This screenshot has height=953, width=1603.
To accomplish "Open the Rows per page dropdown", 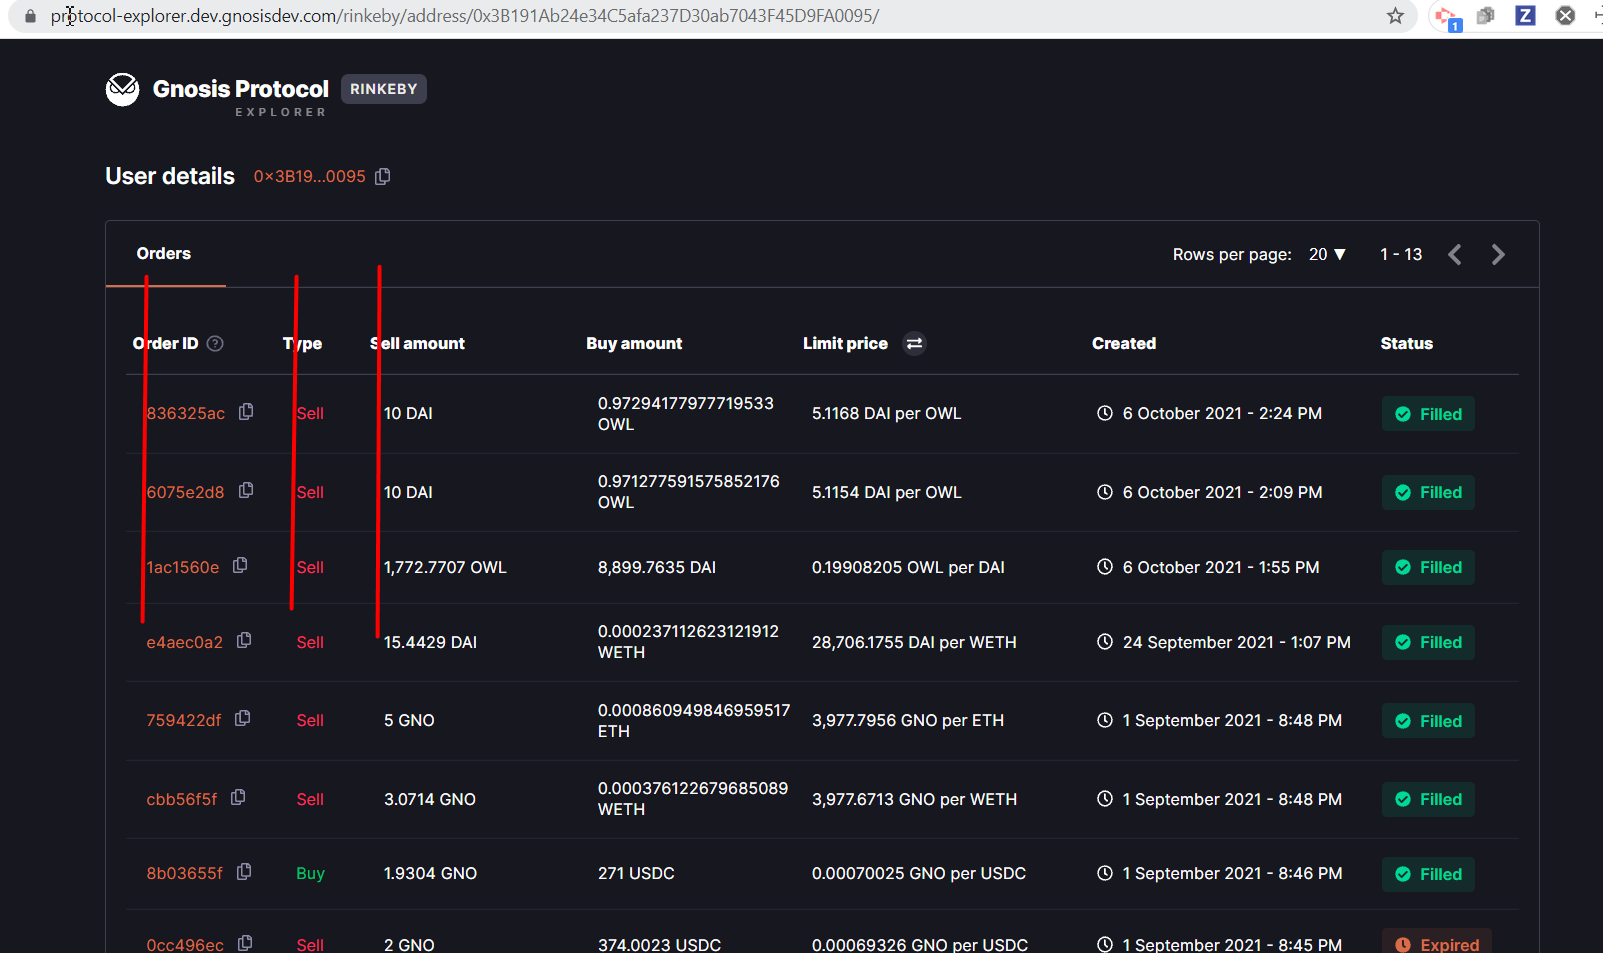I will [1327, 254].
